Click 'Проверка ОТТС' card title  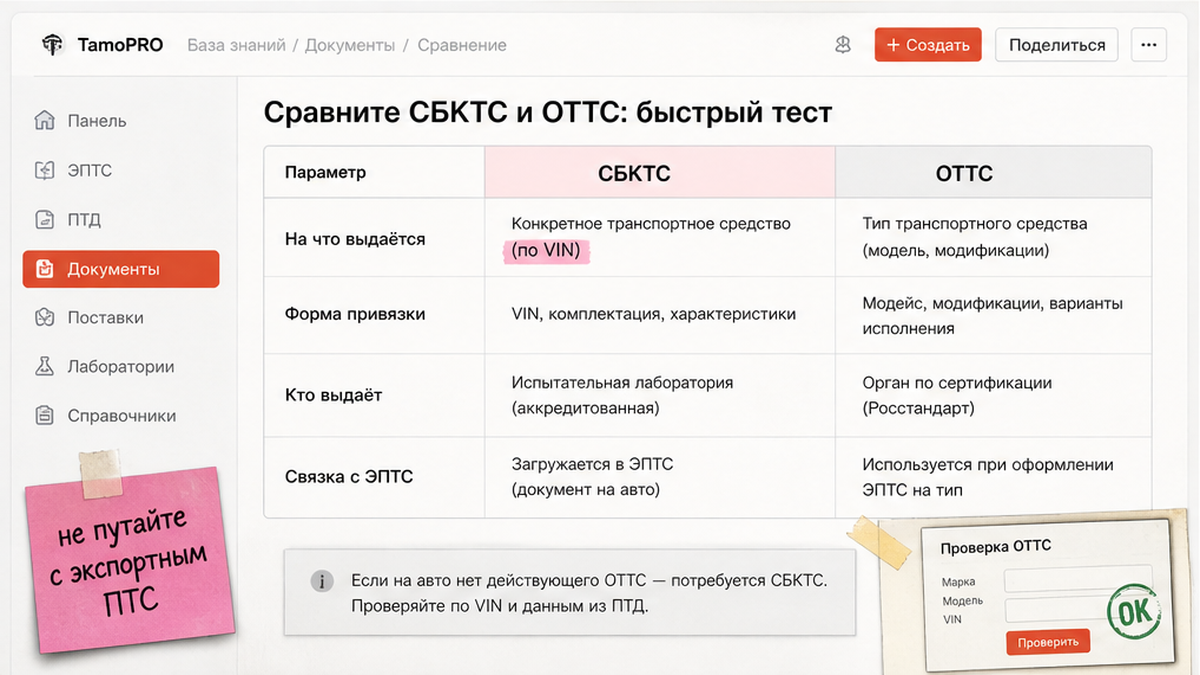[x=996, y=547]
